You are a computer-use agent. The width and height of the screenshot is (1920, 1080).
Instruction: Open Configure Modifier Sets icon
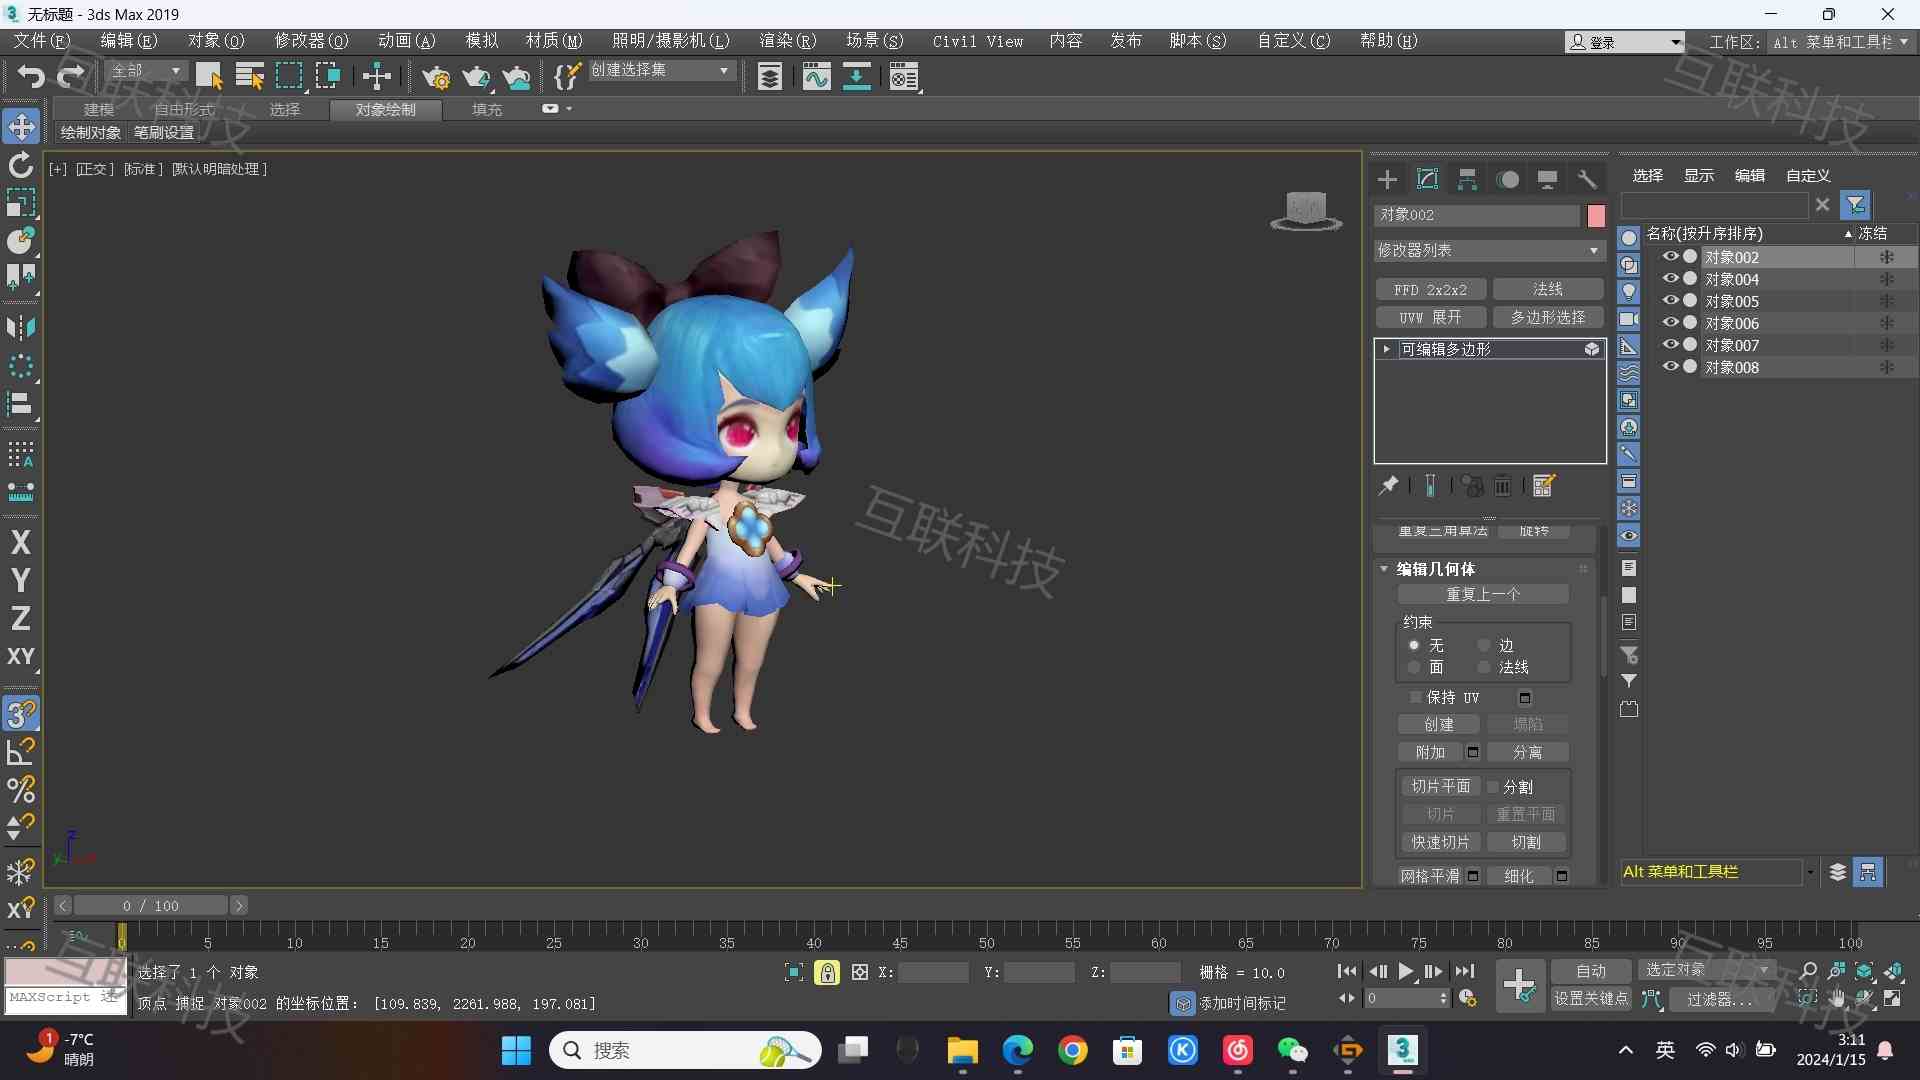coord(1544,486)
